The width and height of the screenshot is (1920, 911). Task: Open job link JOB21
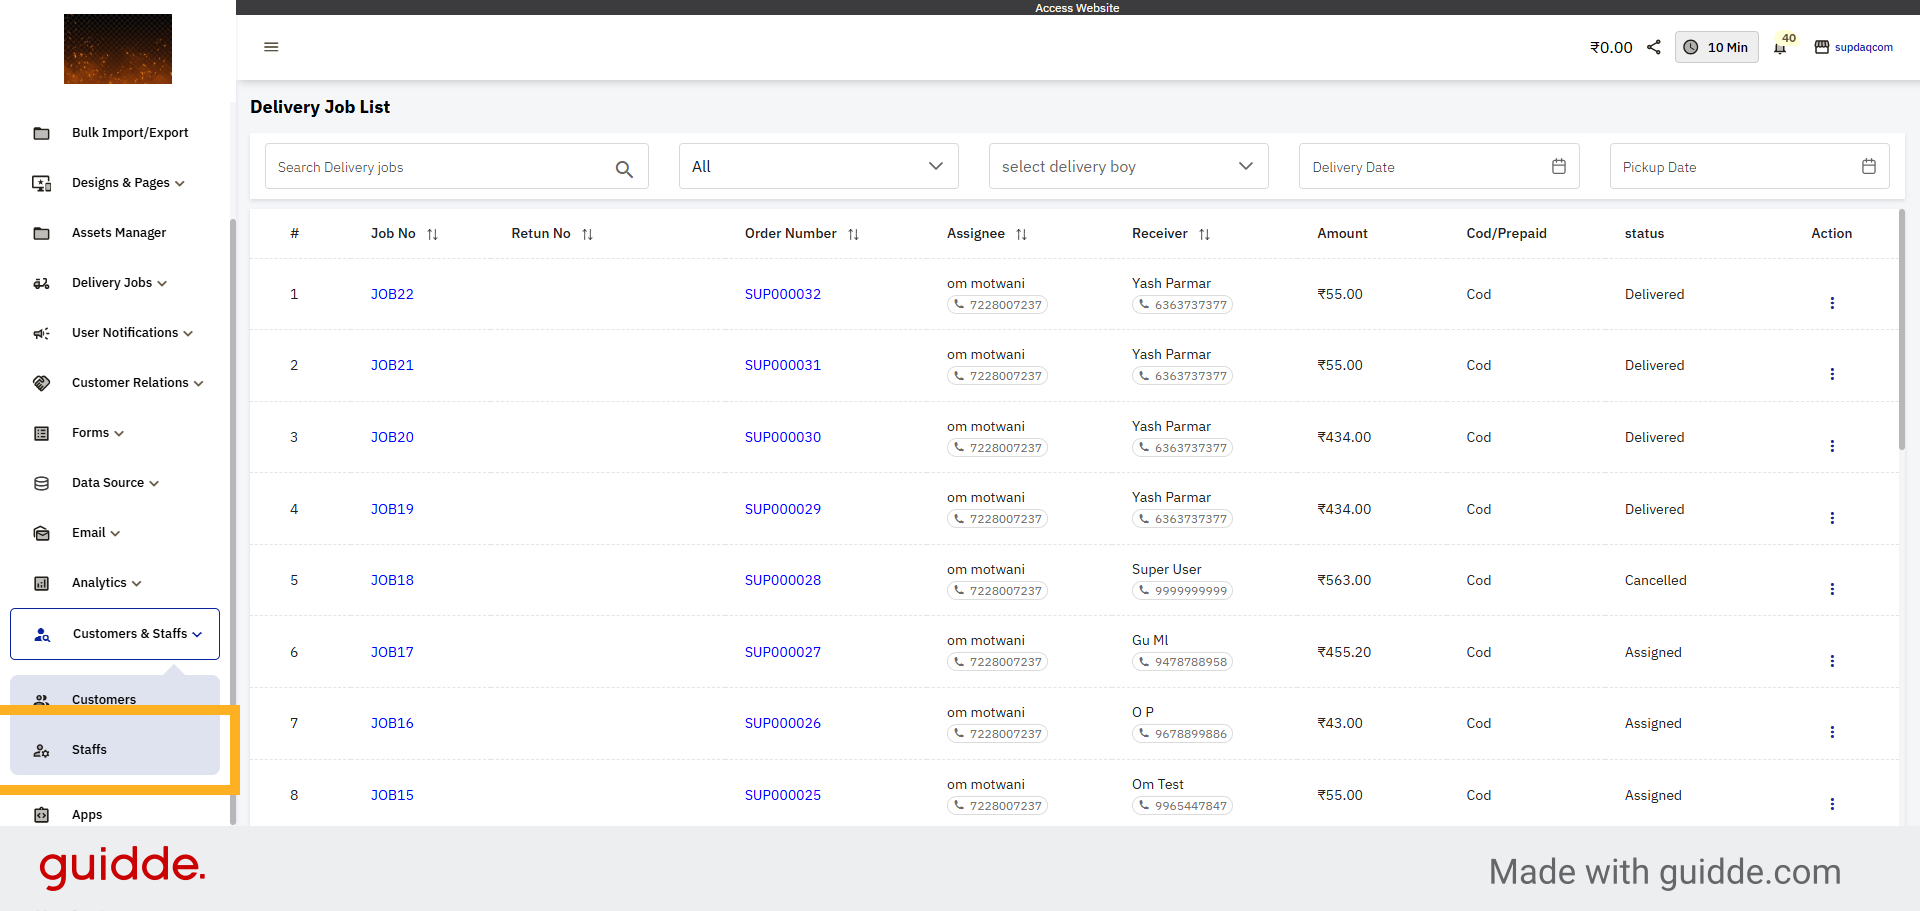392,365
